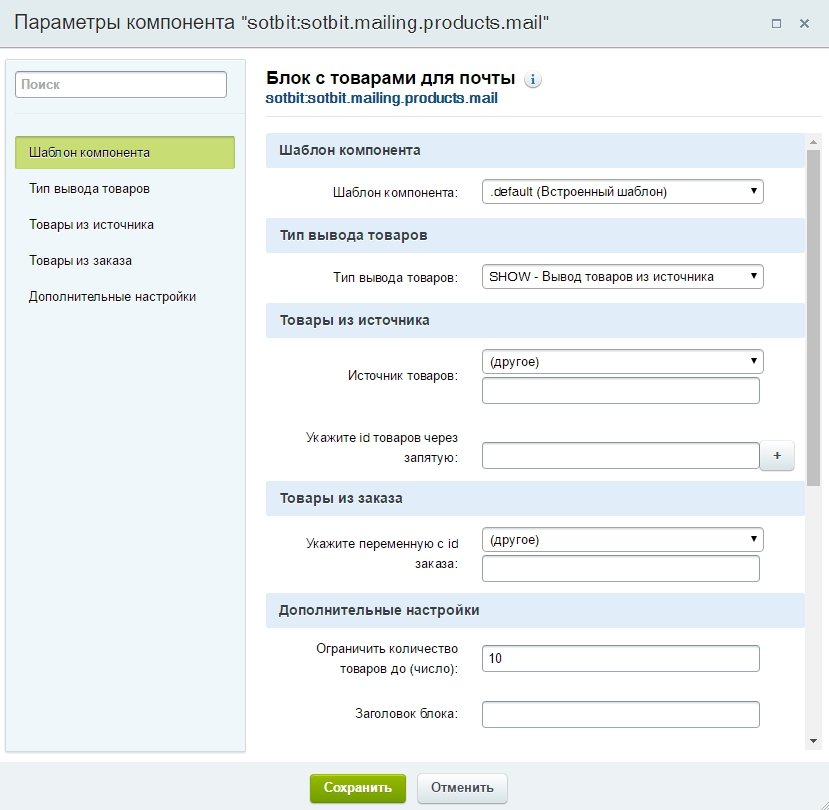Viewport: 829px width, 810px height.
Task: Focus the Поиск search field
Action: point(121,85)
